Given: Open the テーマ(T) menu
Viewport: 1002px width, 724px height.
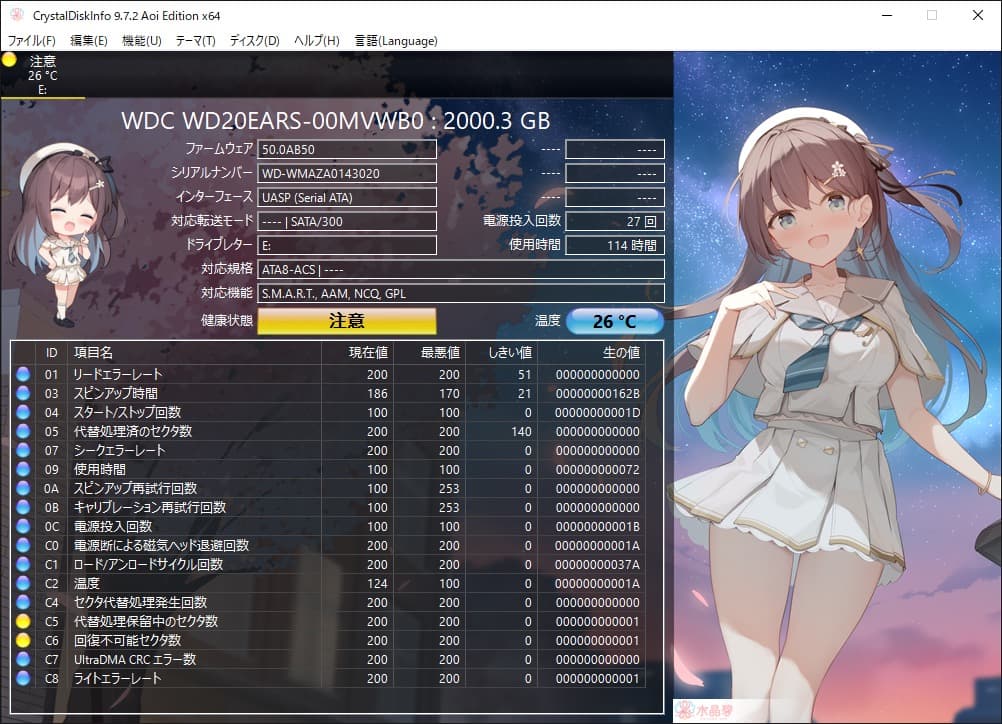Looking at the screenshot, I should click(195, 40).
